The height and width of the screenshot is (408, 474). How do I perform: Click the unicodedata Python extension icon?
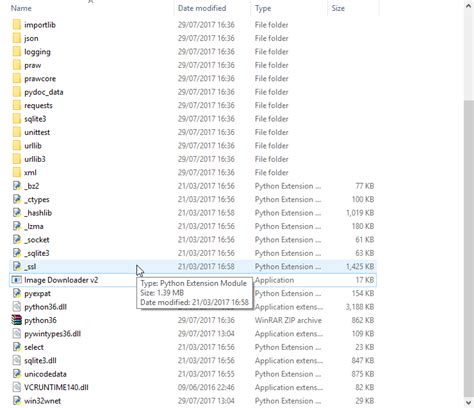(17, 374)
